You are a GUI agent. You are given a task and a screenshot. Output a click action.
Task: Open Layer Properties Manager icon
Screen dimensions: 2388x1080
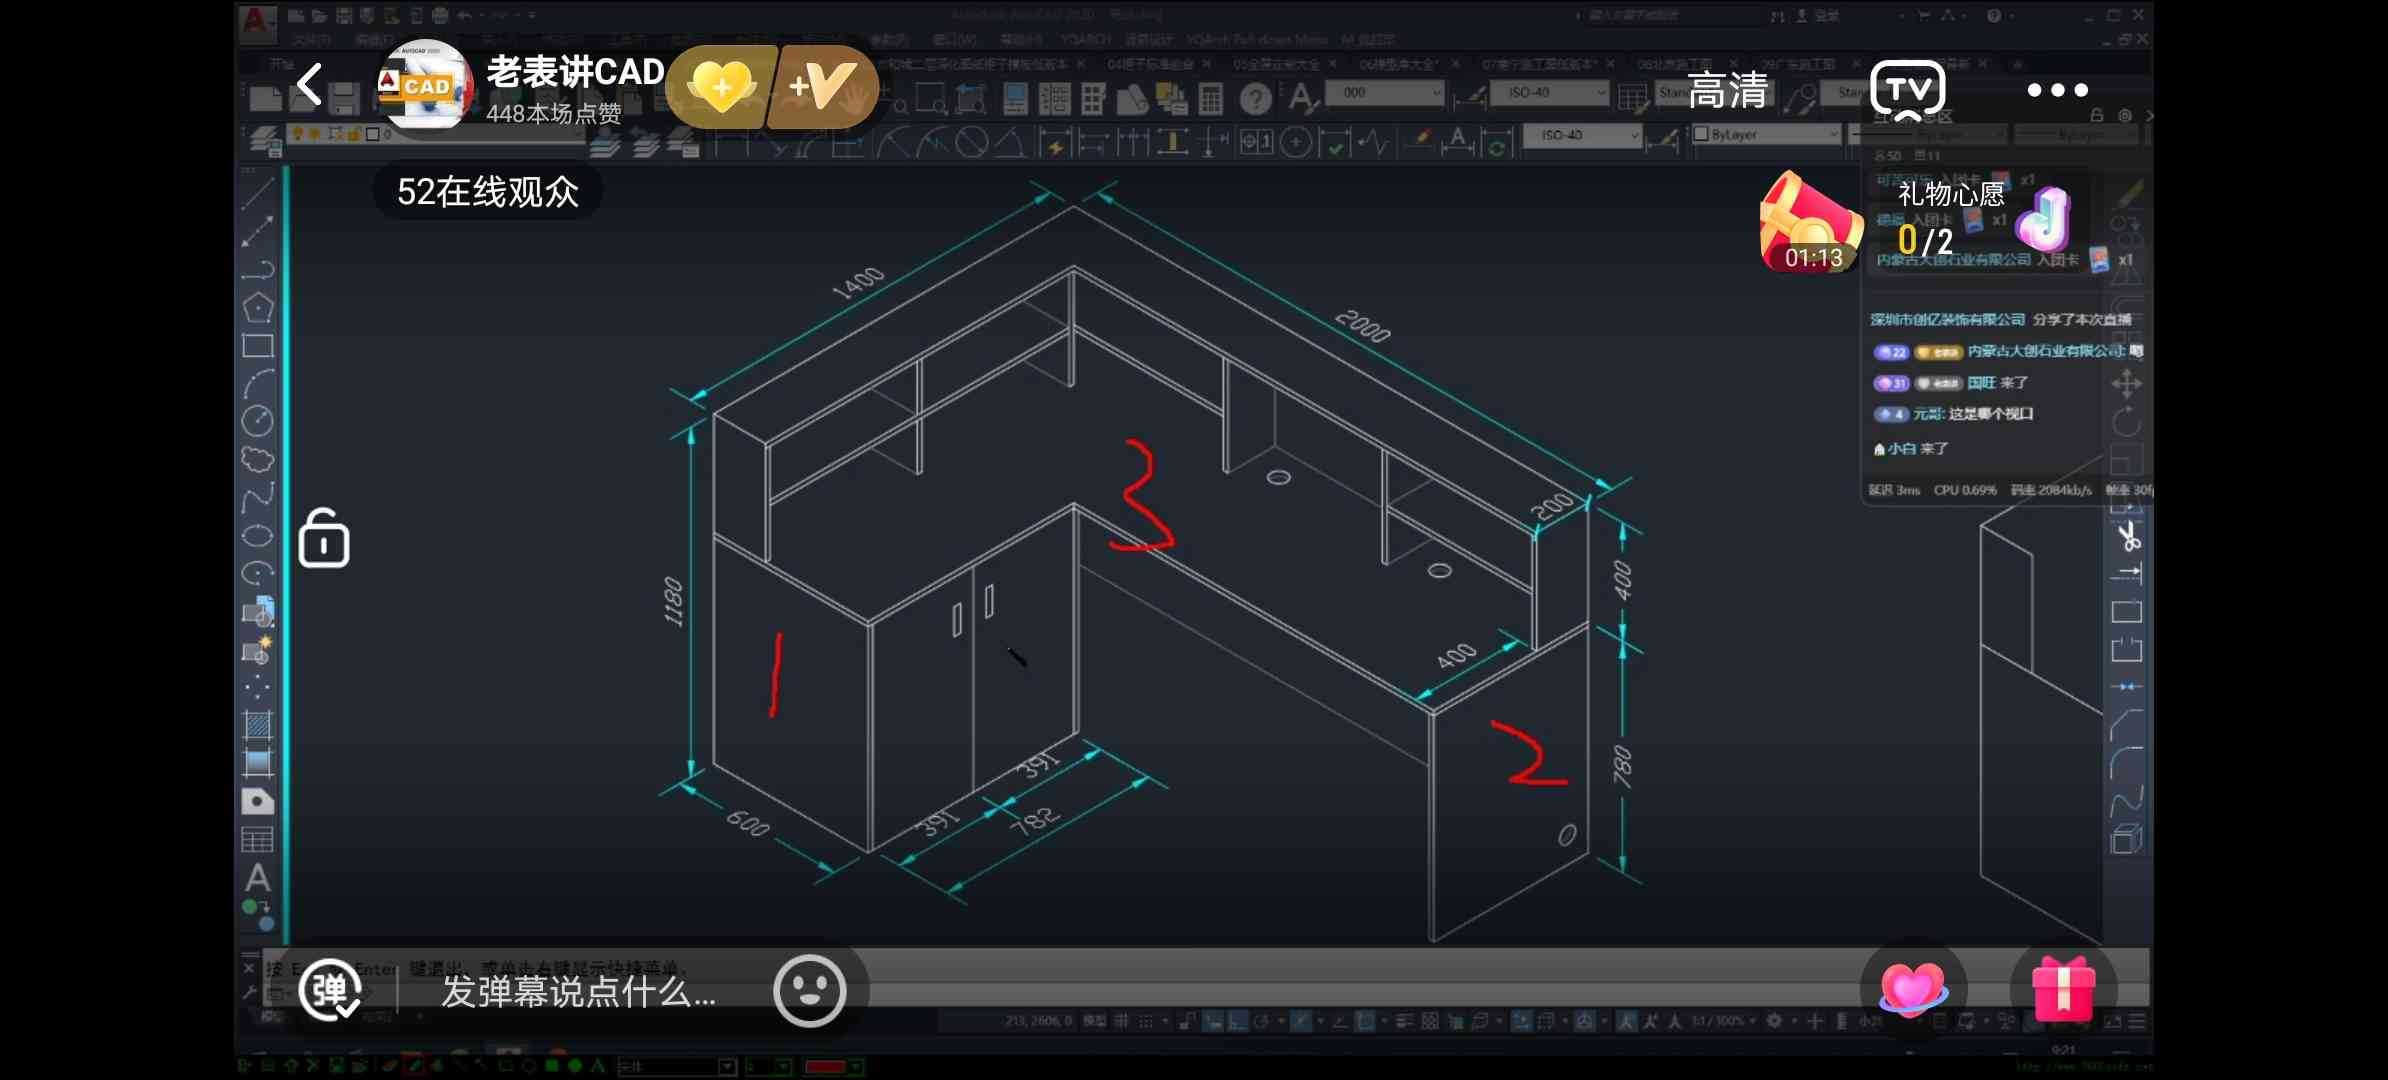[x=266, y=141]
